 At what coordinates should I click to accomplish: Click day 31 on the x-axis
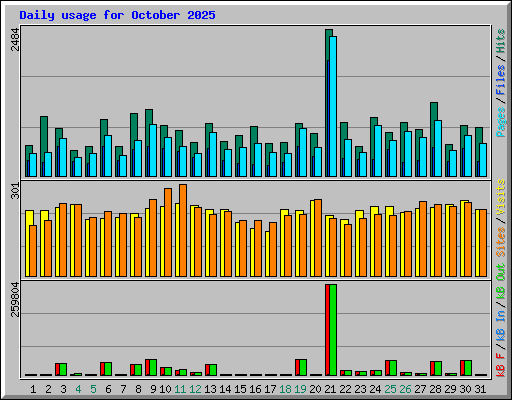[x=480, y=389]
